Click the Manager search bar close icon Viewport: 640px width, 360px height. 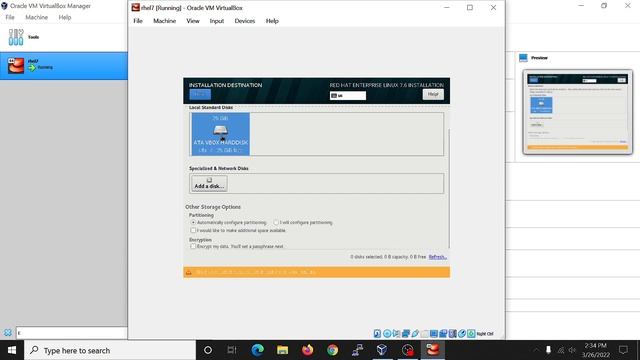pos(7,333)
